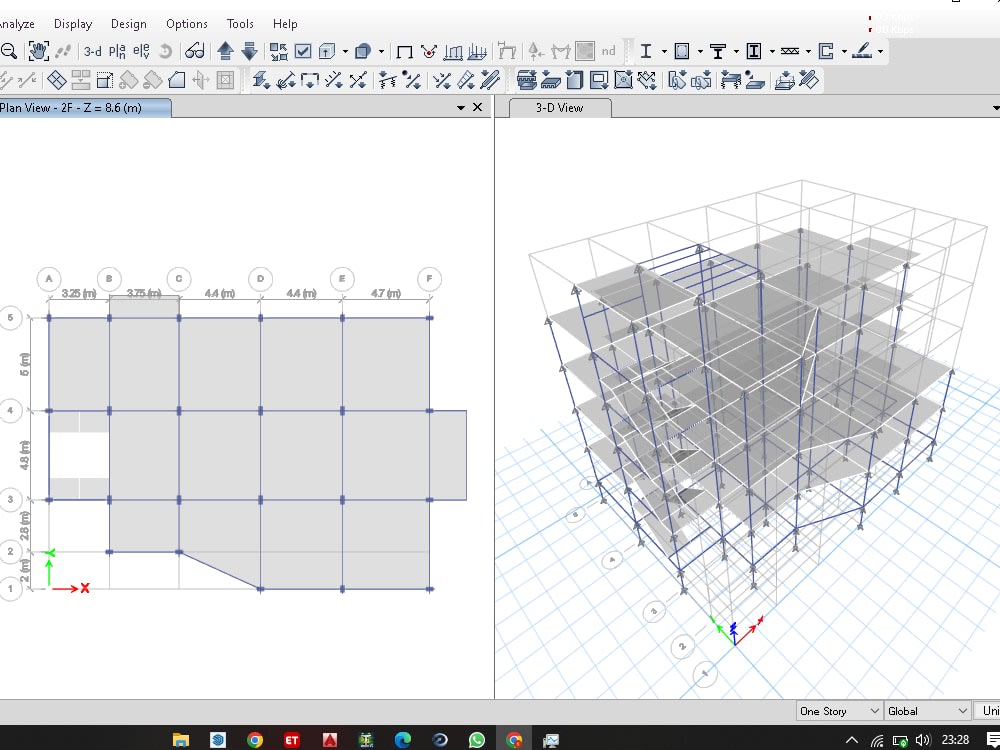Launch WhatsApp from the taskbar
Viewport: 1000px width, 750px height.
[x=478, y=740]
